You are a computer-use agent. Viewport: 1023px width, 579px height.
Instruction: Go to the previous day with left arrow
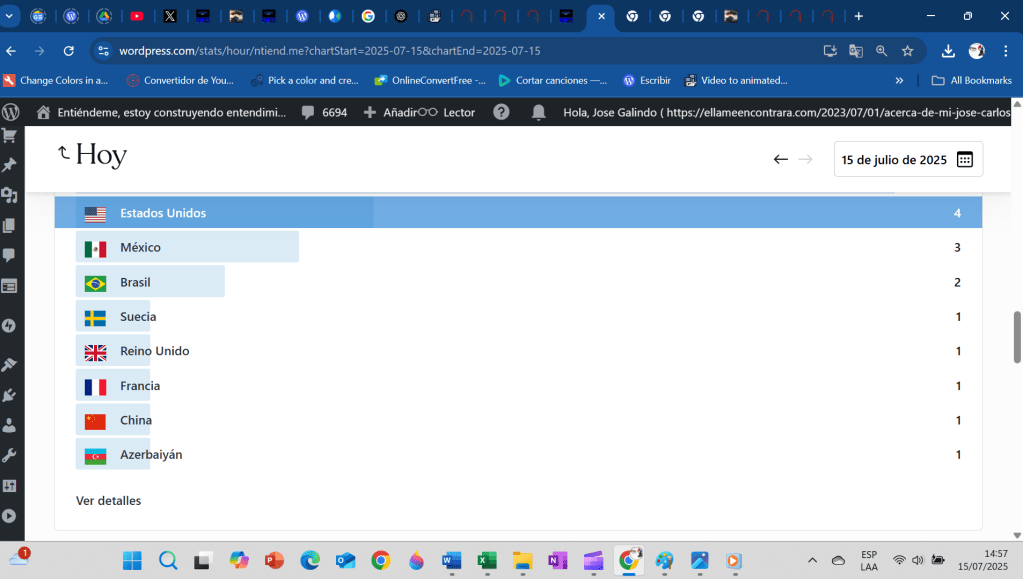[781, 159]
